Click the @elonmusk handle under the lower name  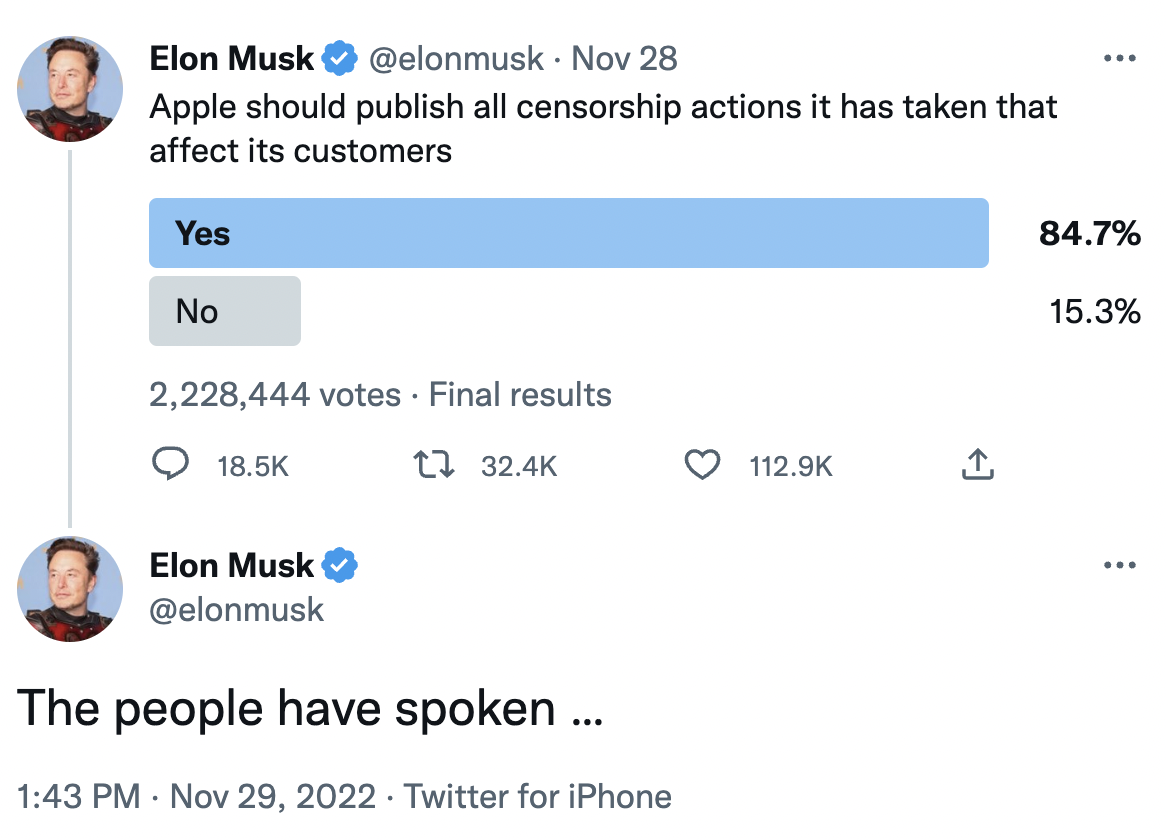click(236, 610)
